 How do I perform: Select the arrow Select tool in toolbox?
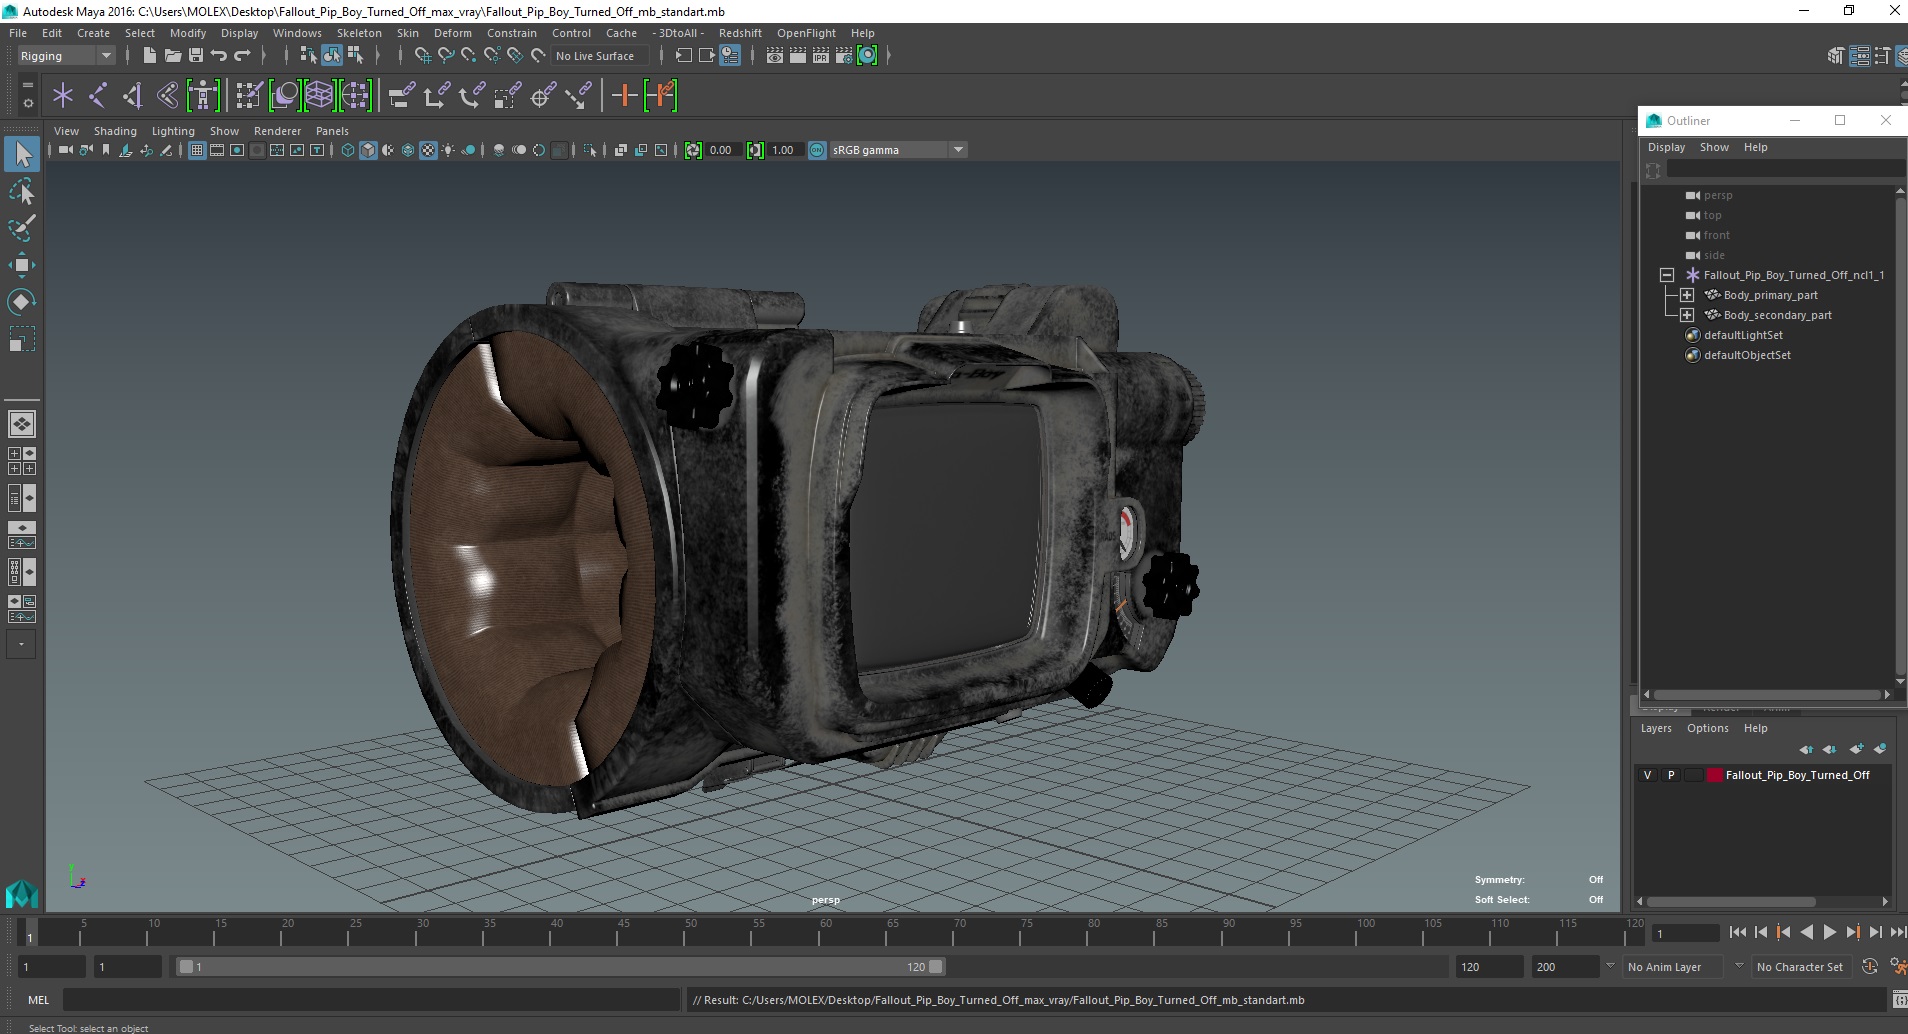[22, 154]
